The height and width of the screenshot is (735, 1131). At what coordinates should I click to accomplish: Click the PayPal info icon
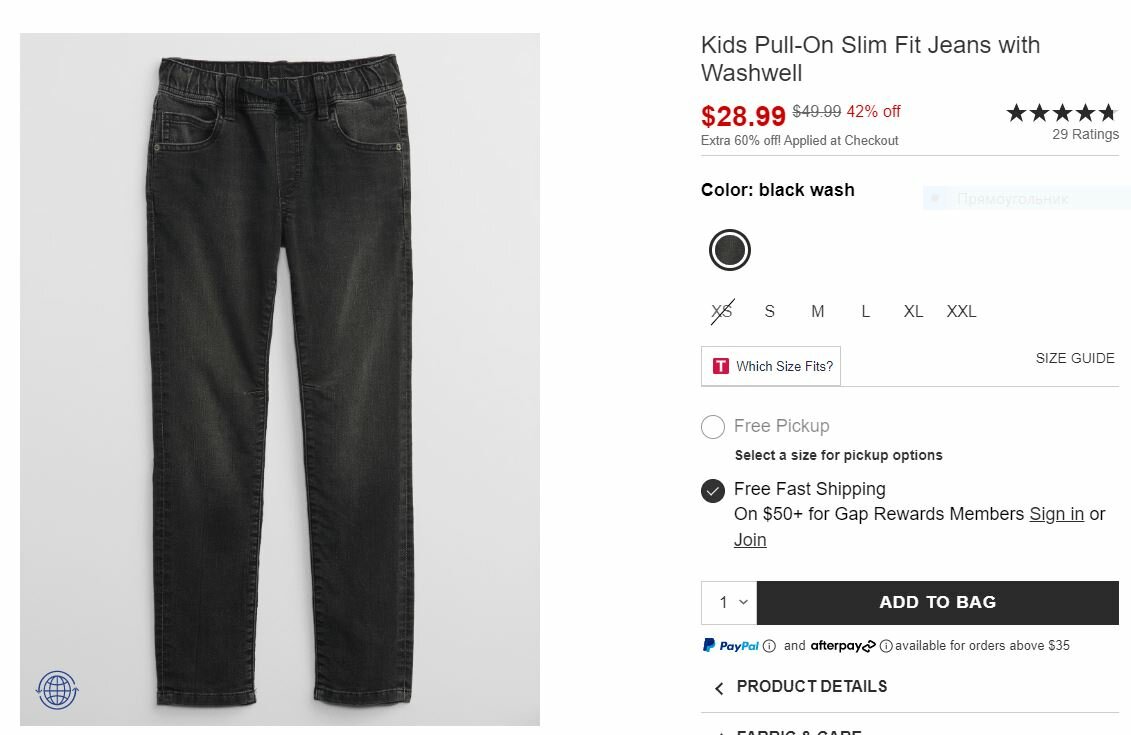[769, 646]
